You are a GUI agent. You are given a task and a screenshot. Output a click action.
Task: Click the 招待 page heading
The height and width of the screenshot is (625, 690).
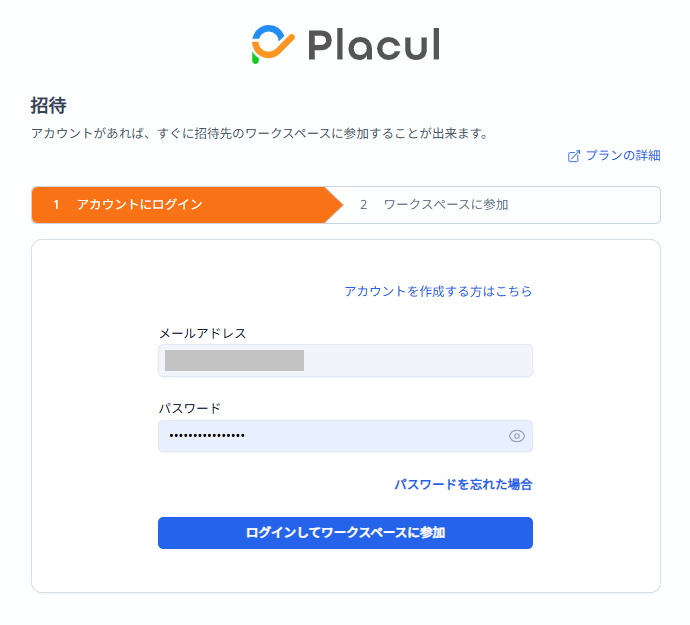pyautogui.click(x=48, y=105)
